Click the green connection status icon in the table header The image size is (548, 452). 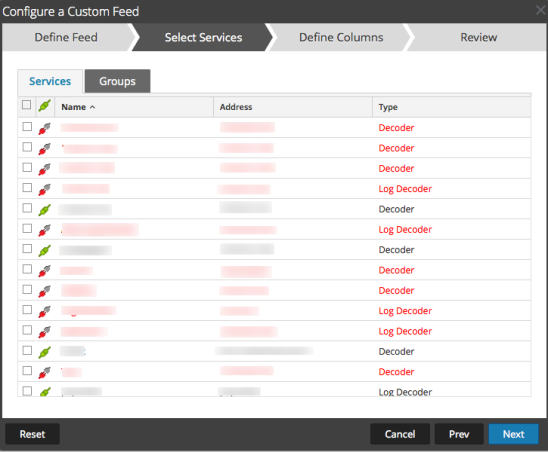[x=45, y=106]
